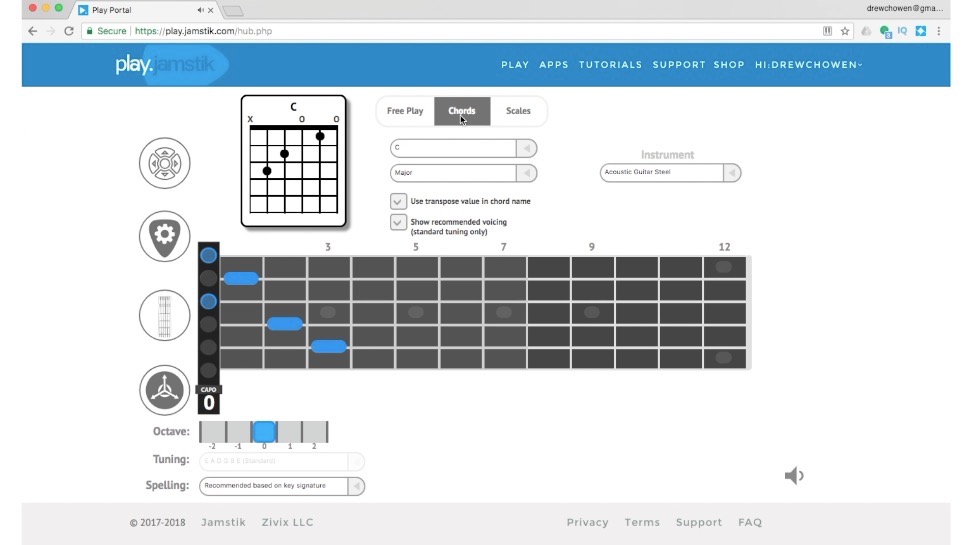Image resolution: width=972 pixels, height=545 pixels.
Task: Switch to the Scales tab
Action: [518, 111]
